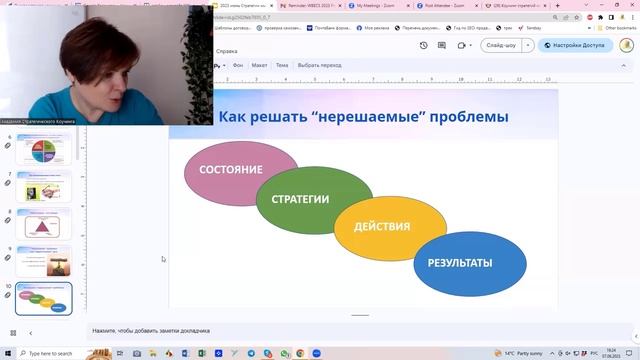
Task: Click the taskbar search box
Action: [51, 353]
